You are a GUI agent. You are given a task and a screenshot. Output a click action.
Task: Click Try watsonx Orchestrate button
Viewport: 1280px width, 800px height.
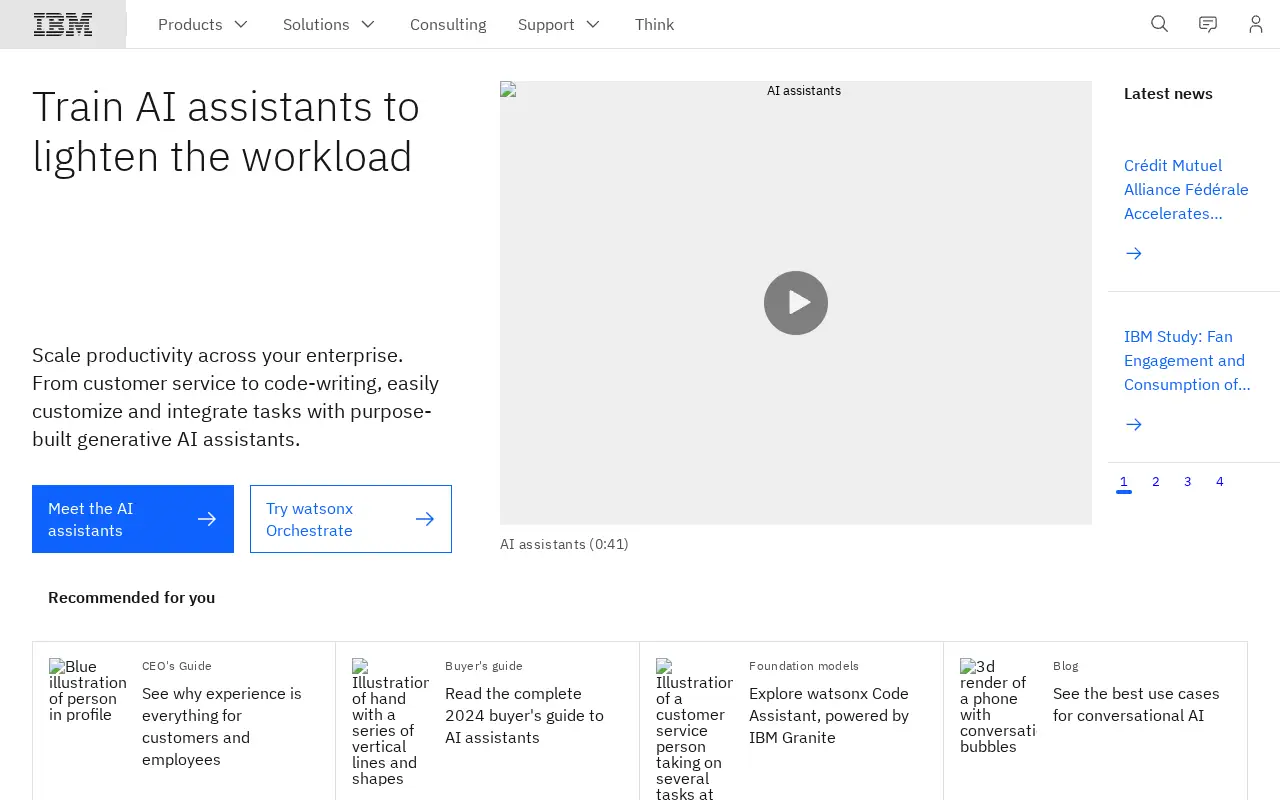click(351, 519)
